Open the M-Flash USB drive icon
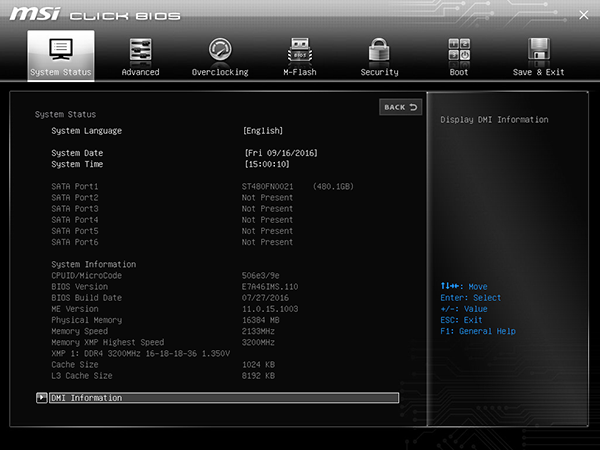 pos(300,49)
